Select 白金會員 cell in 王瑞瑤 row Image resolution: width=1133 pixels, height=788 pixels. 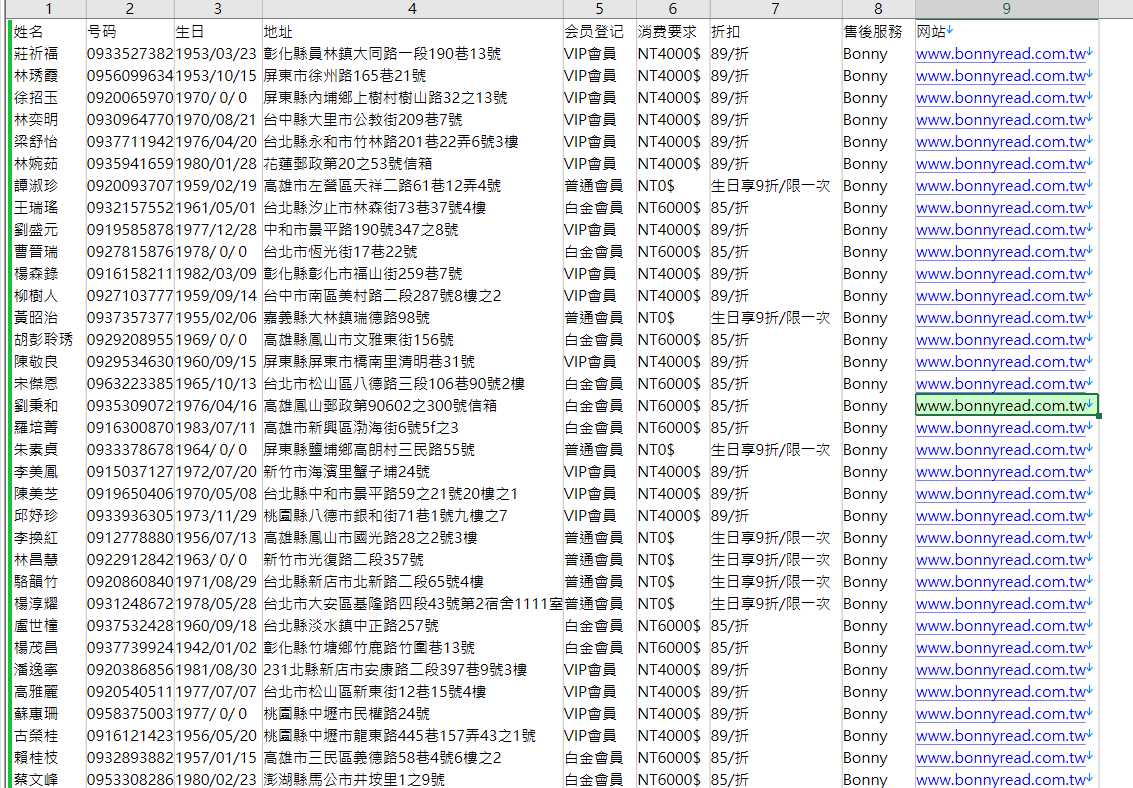point(600,208)
